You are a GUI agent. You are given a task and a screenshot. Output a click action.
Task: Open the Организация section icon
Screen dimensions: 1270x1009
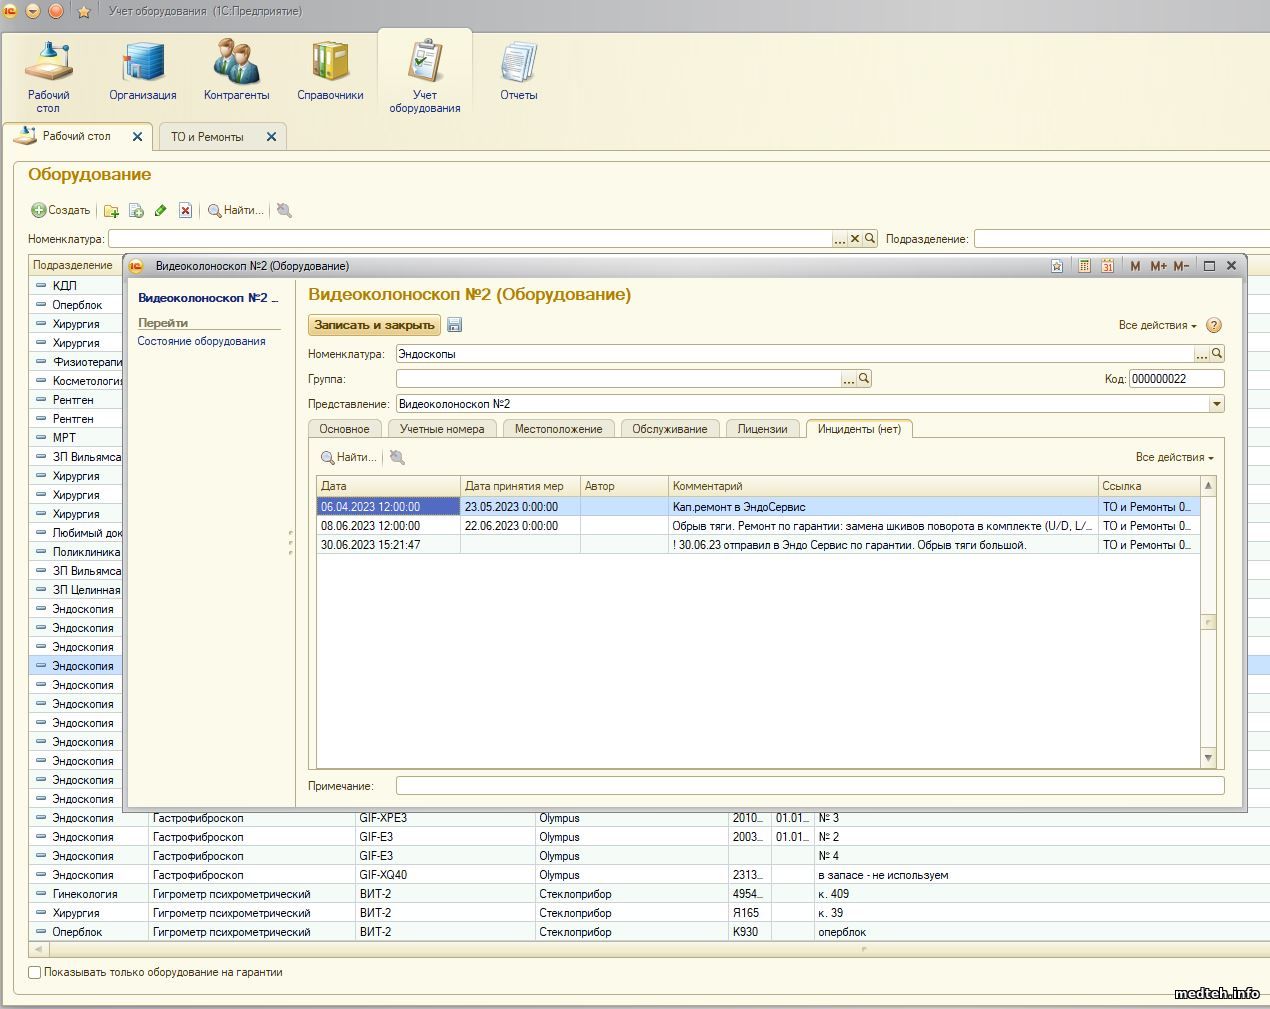point(142,71)
